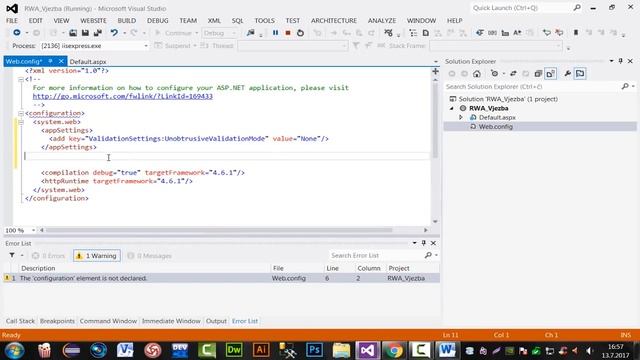Open Photoshop from the Windows taskbar
This screenshot has width=640, height=360.
(x=314, y=351)
